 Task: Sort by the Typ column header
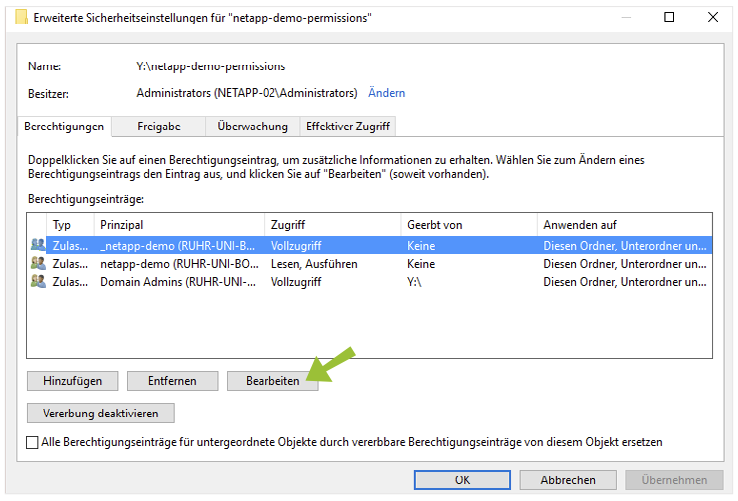71,225
